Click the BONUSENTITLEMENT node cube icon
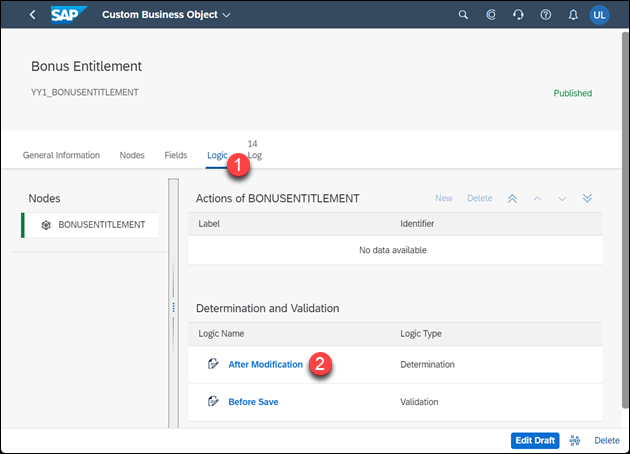 pos(46,225)
